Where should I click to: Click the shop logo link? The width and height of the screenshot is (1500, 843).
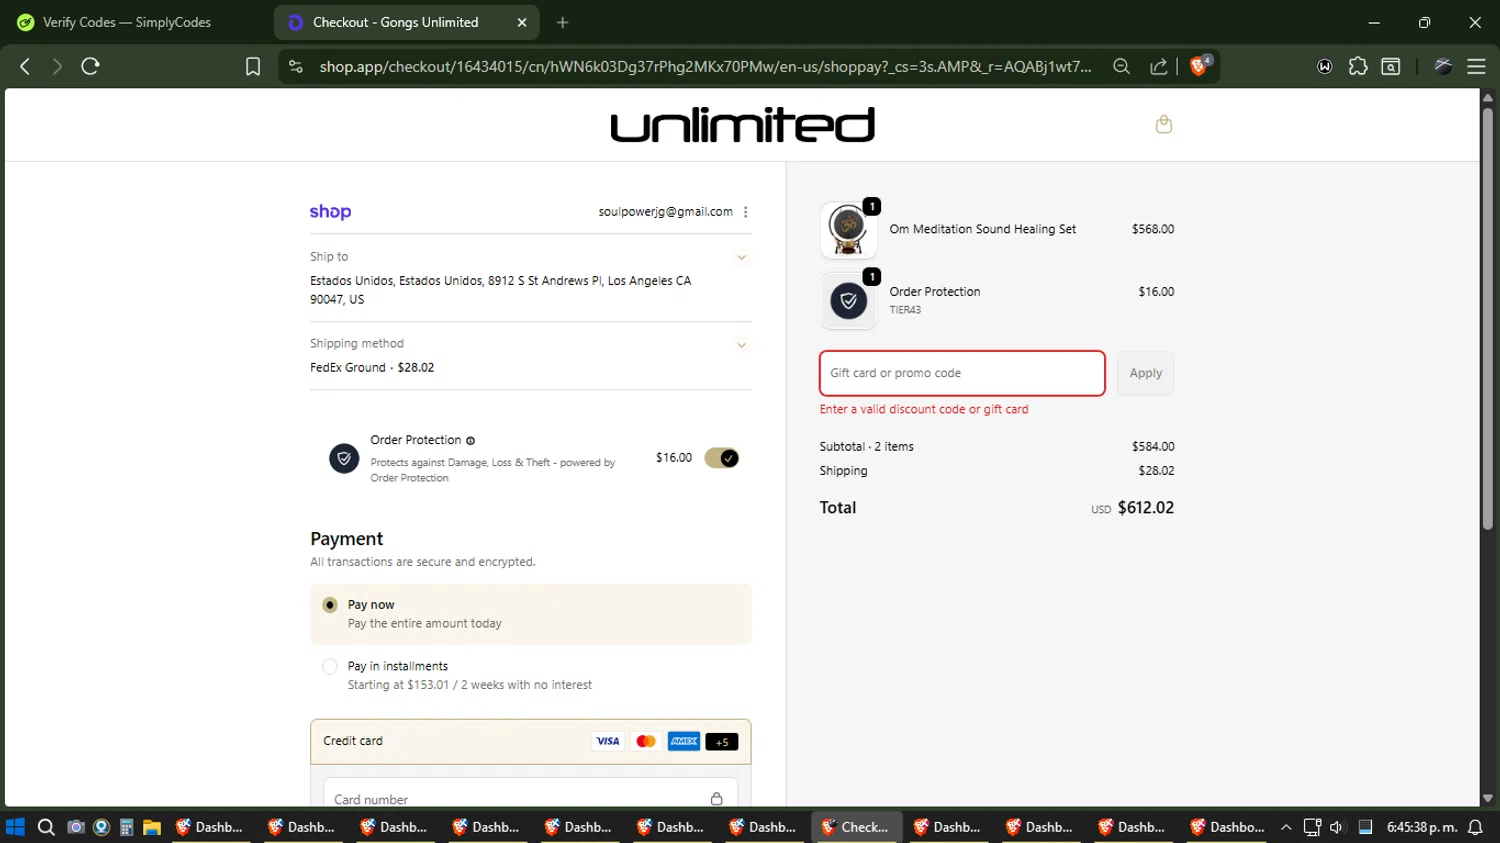click(x=330, y=212)
